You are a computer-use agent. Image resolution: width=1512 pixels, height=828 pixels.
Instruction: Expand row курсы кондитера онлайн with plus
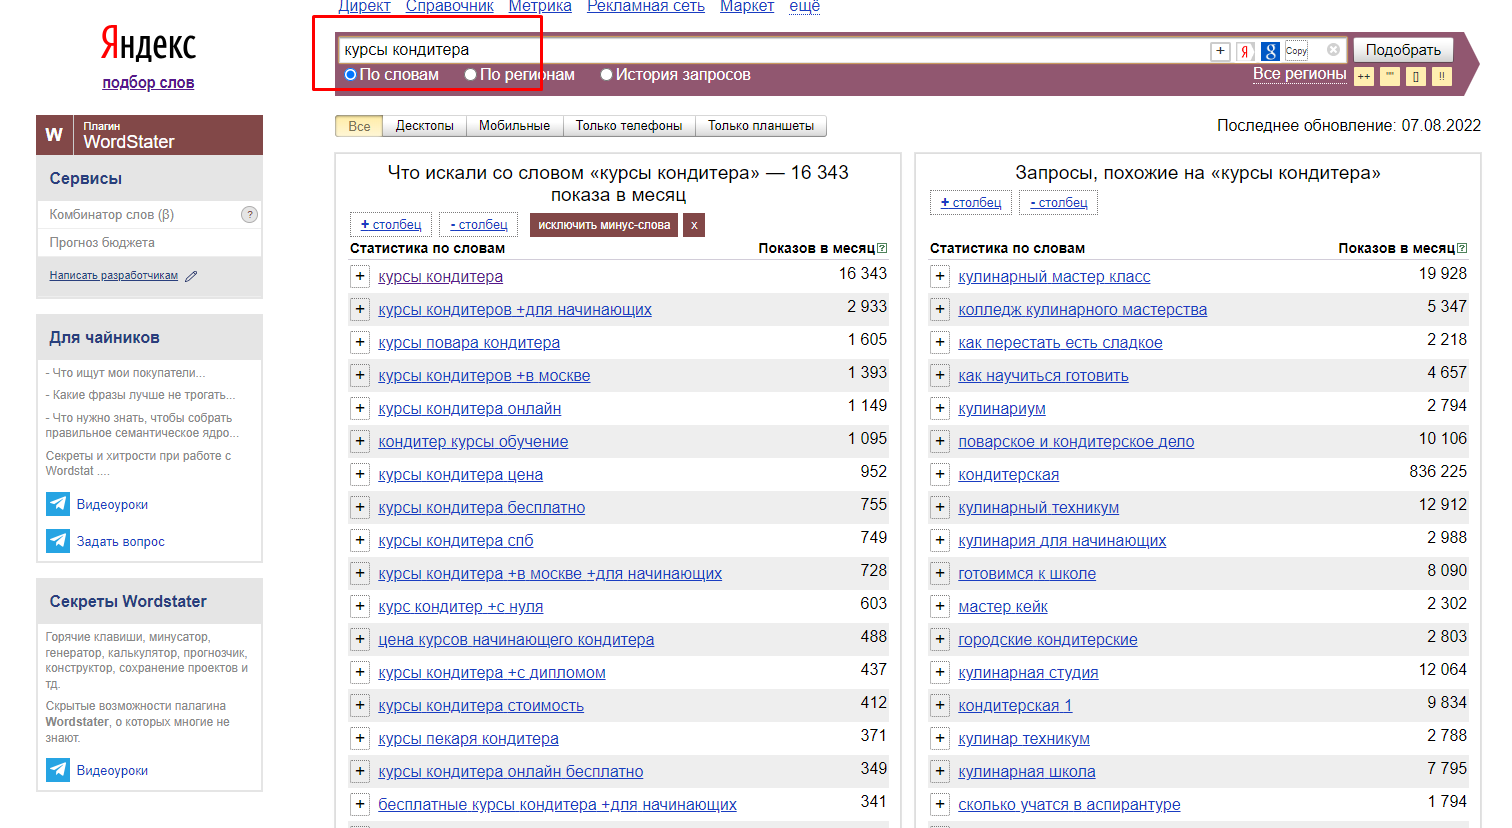(x=360, y=408)
